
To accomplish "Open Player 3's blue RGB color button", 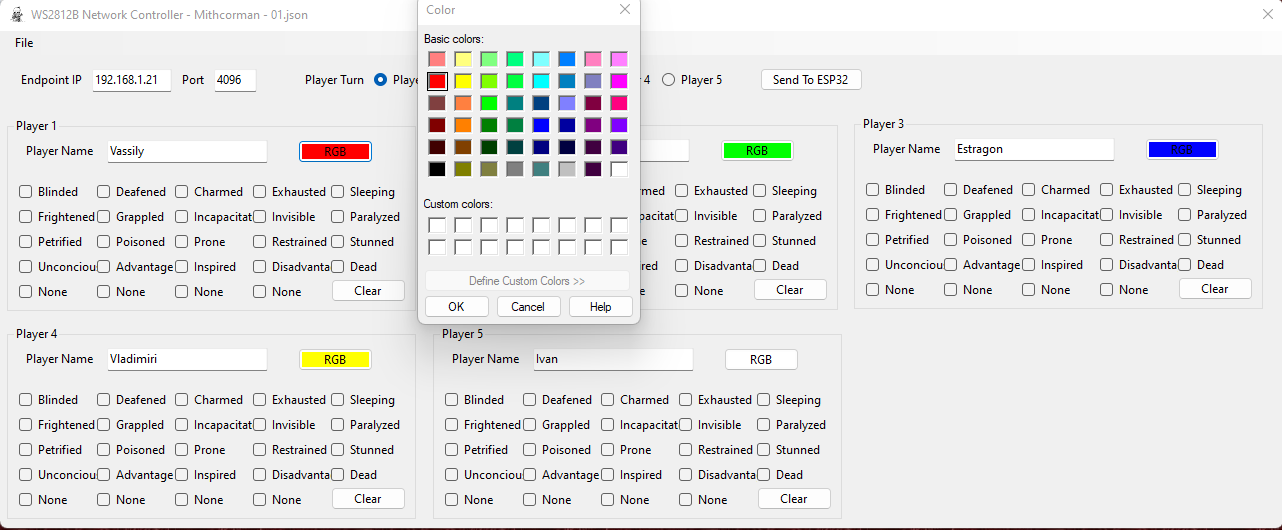I will click(x=1182, y=150).
